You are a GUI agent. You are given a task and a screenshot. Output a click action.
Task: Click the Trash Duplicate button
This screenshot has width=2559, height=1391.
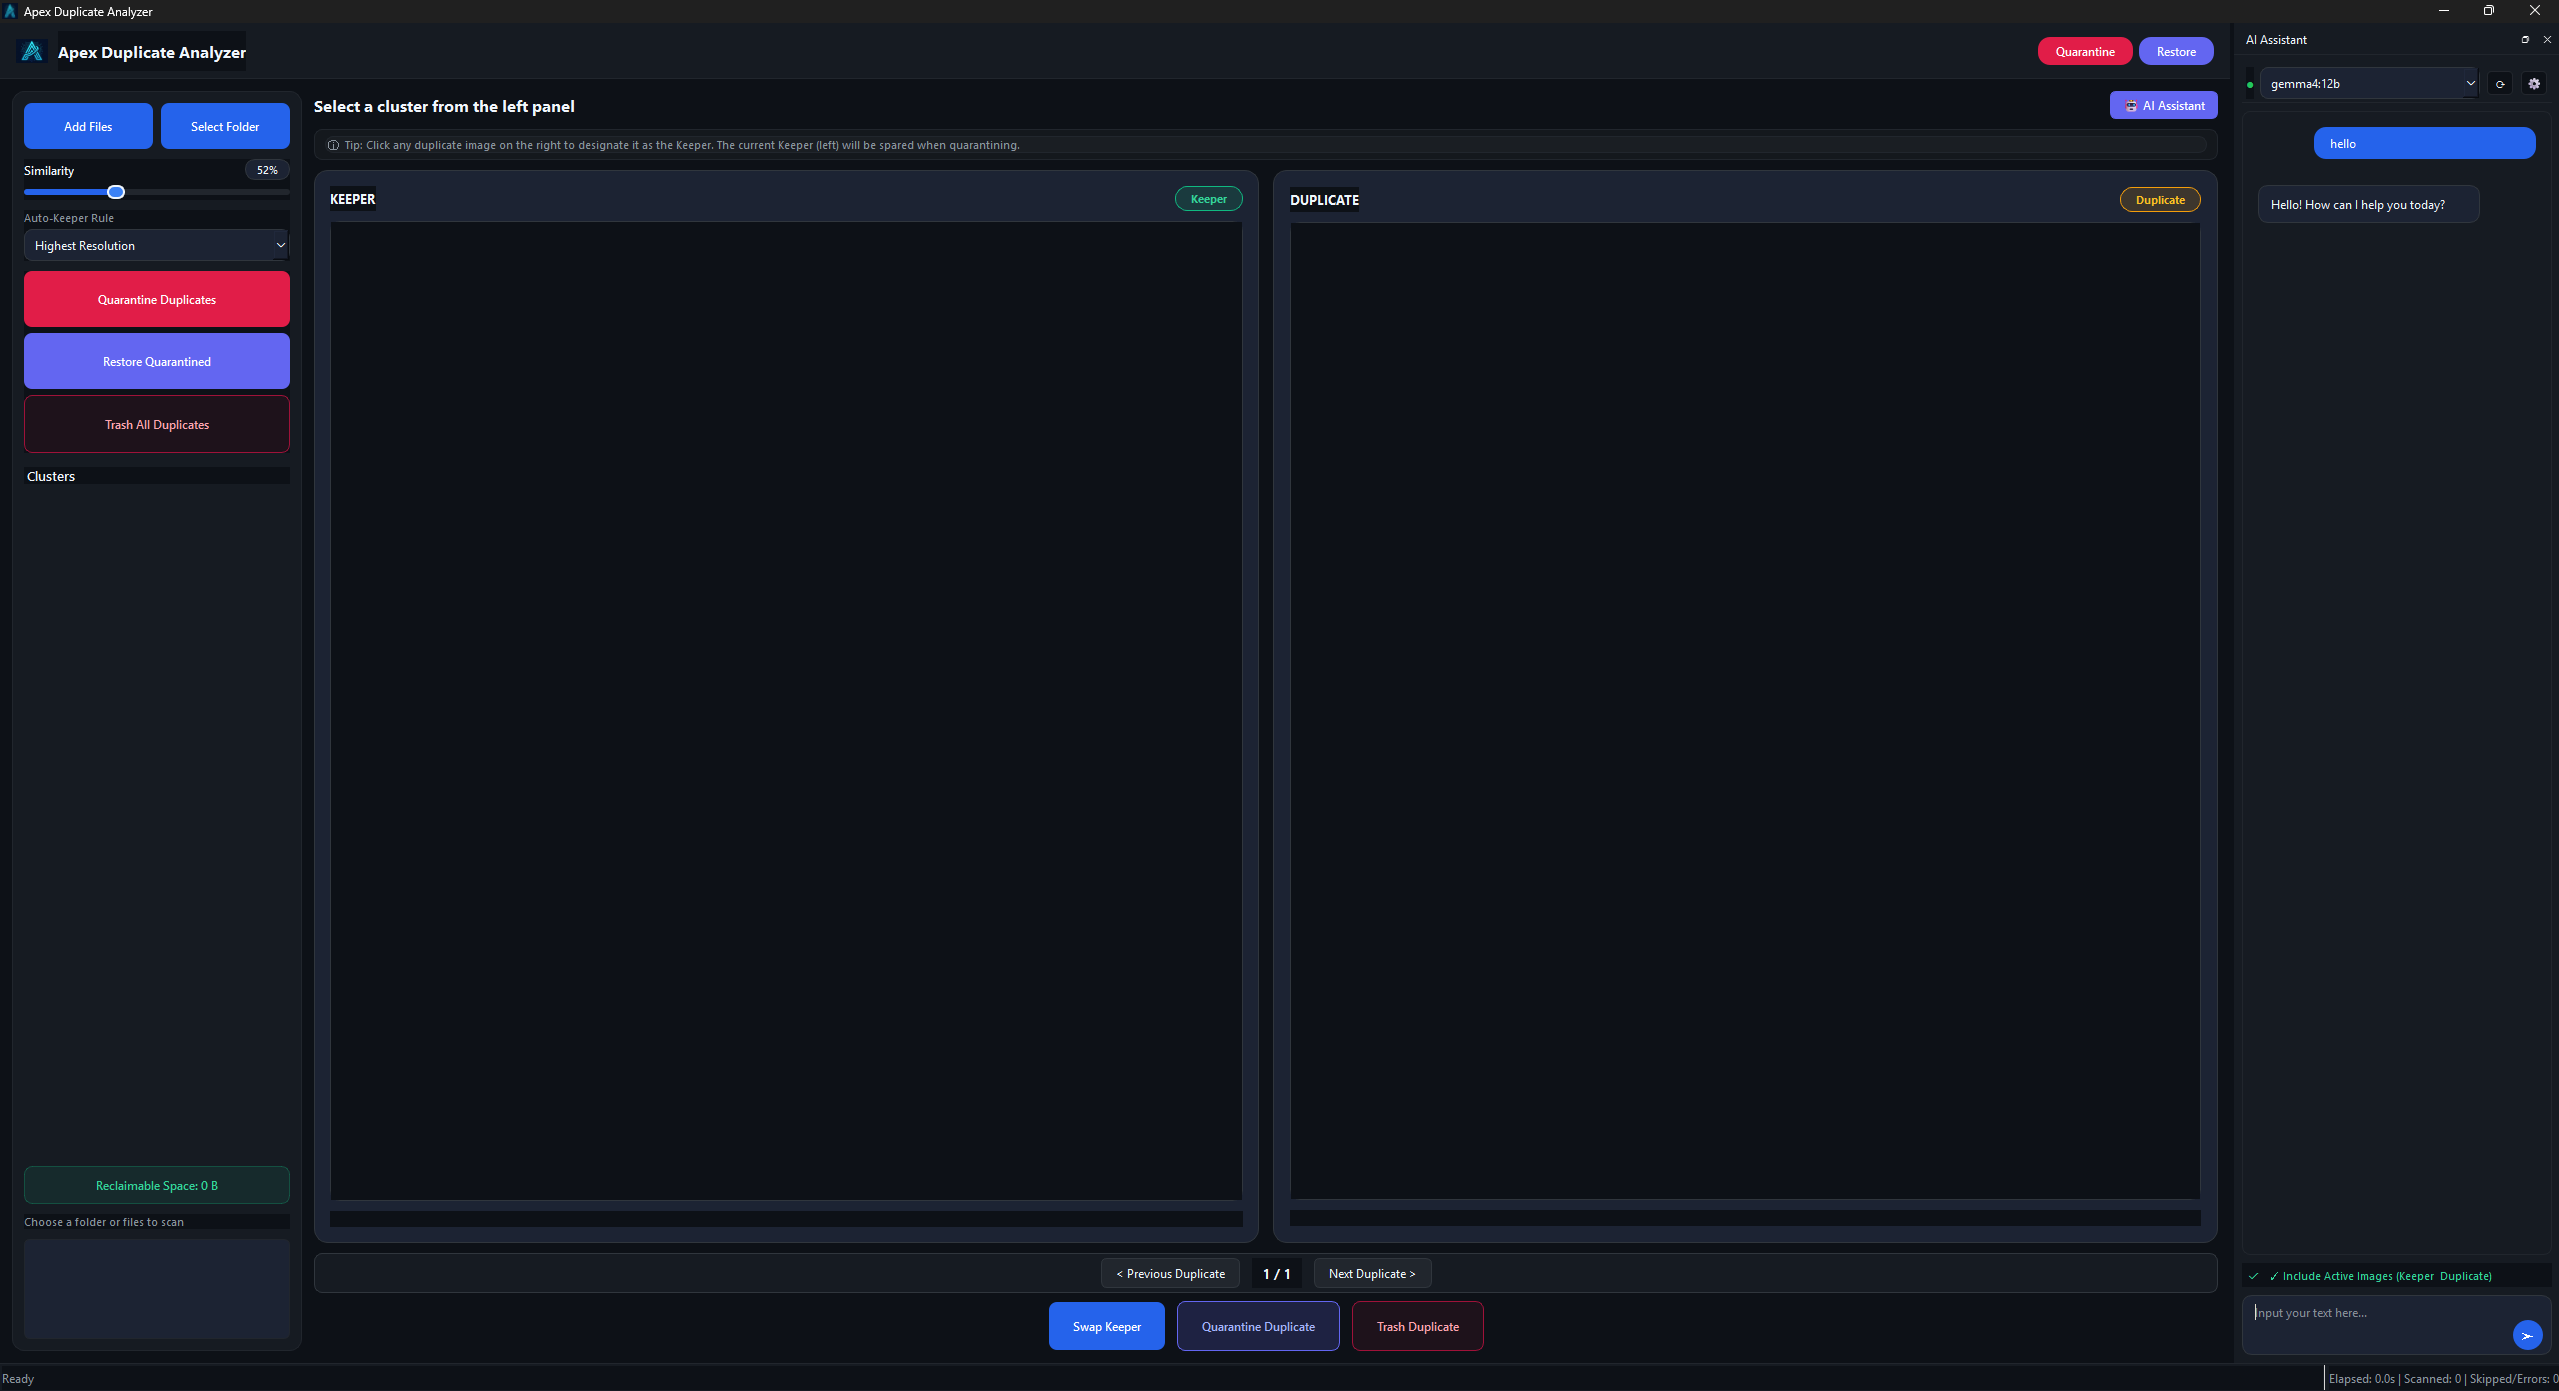pos(1417,1326)
